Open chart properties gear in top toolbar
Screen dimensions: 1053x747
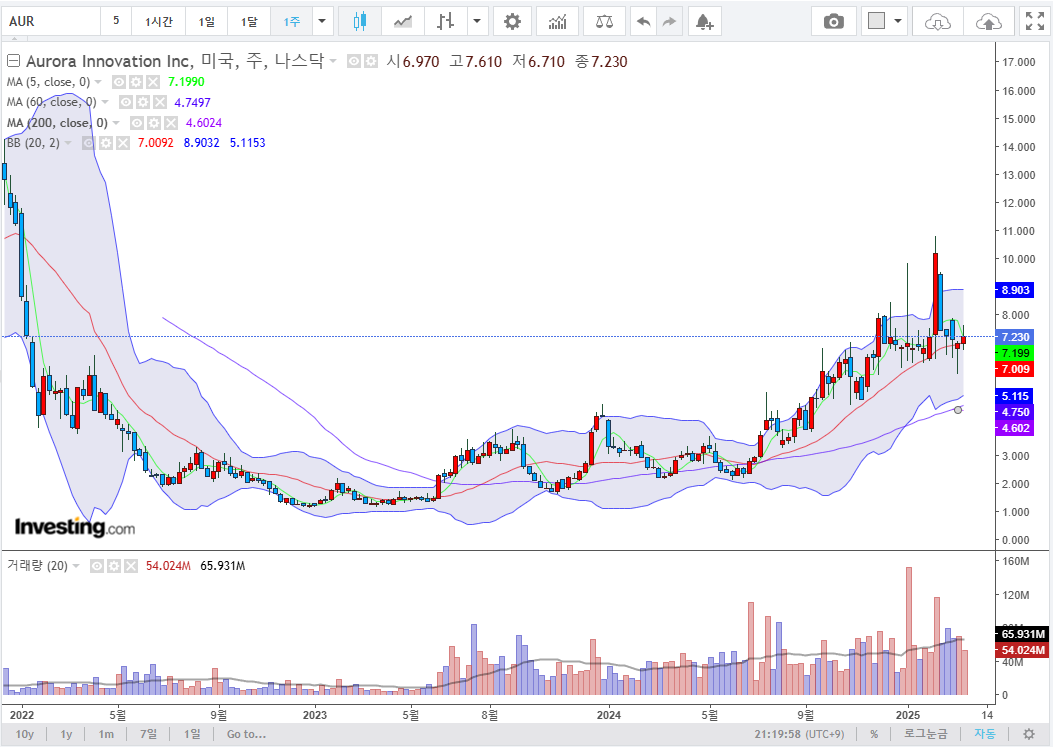coord(512,21)
